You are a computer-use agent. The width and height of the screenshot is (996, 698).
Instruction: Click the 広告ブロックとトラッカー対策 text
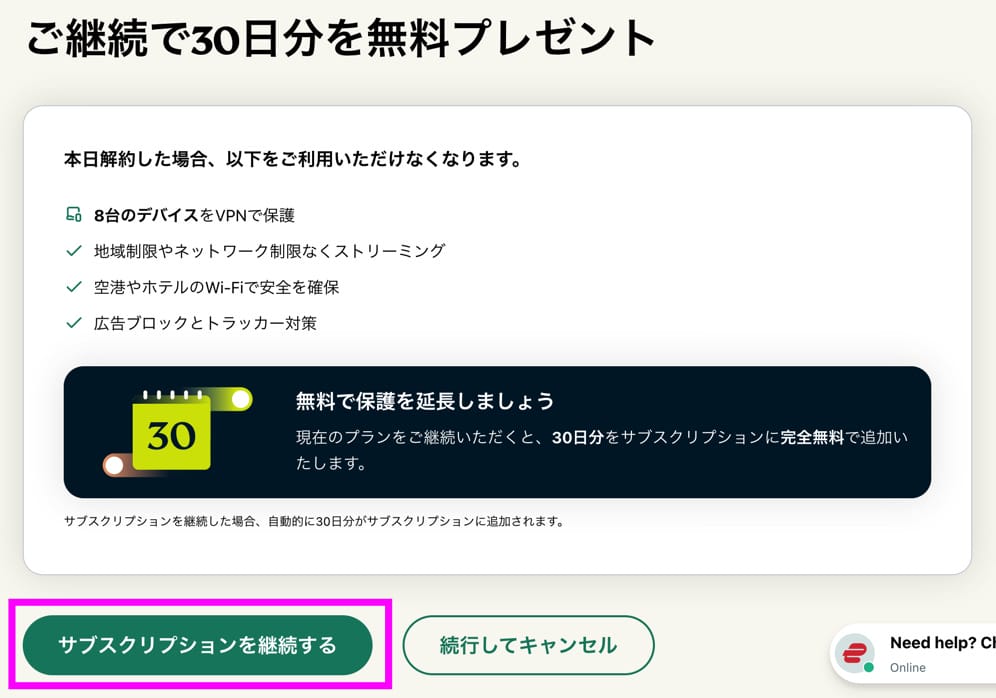pos(205,323)
